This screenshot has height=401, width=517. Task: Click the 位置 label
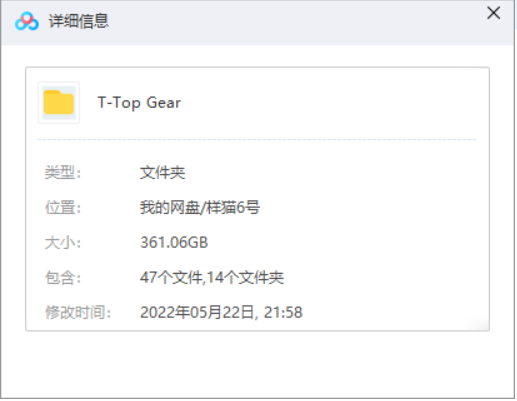63,207
